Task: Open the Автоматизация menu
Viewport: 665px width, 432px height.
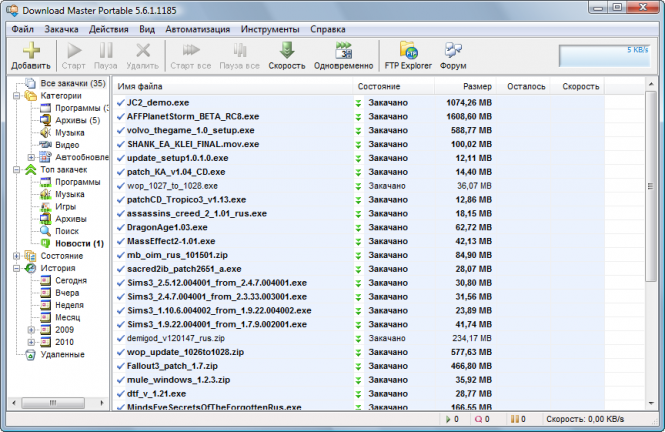Action: [x=198, y=29]
